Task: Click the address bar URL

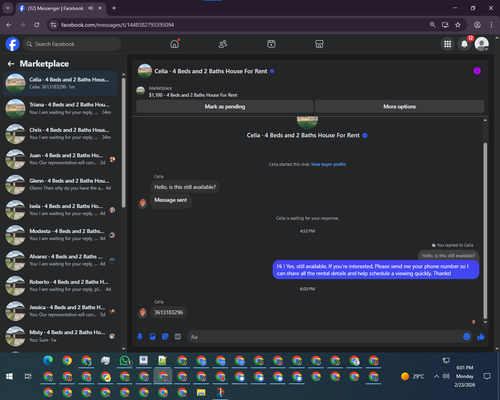Action: point(117,25)
